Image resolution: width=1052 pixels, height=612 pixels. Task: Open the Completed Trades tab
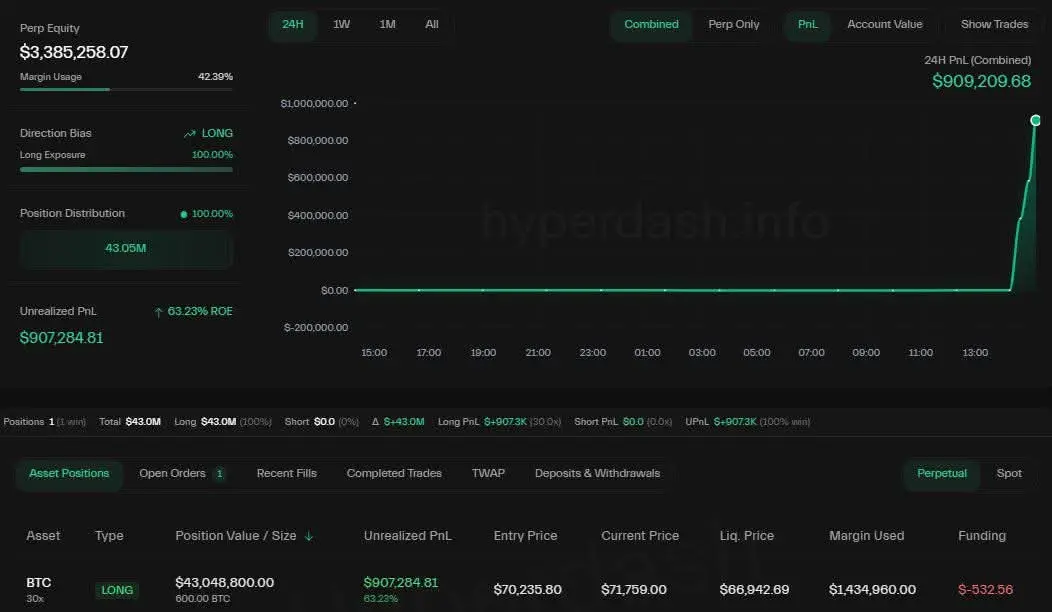click(x=394, y=473)
